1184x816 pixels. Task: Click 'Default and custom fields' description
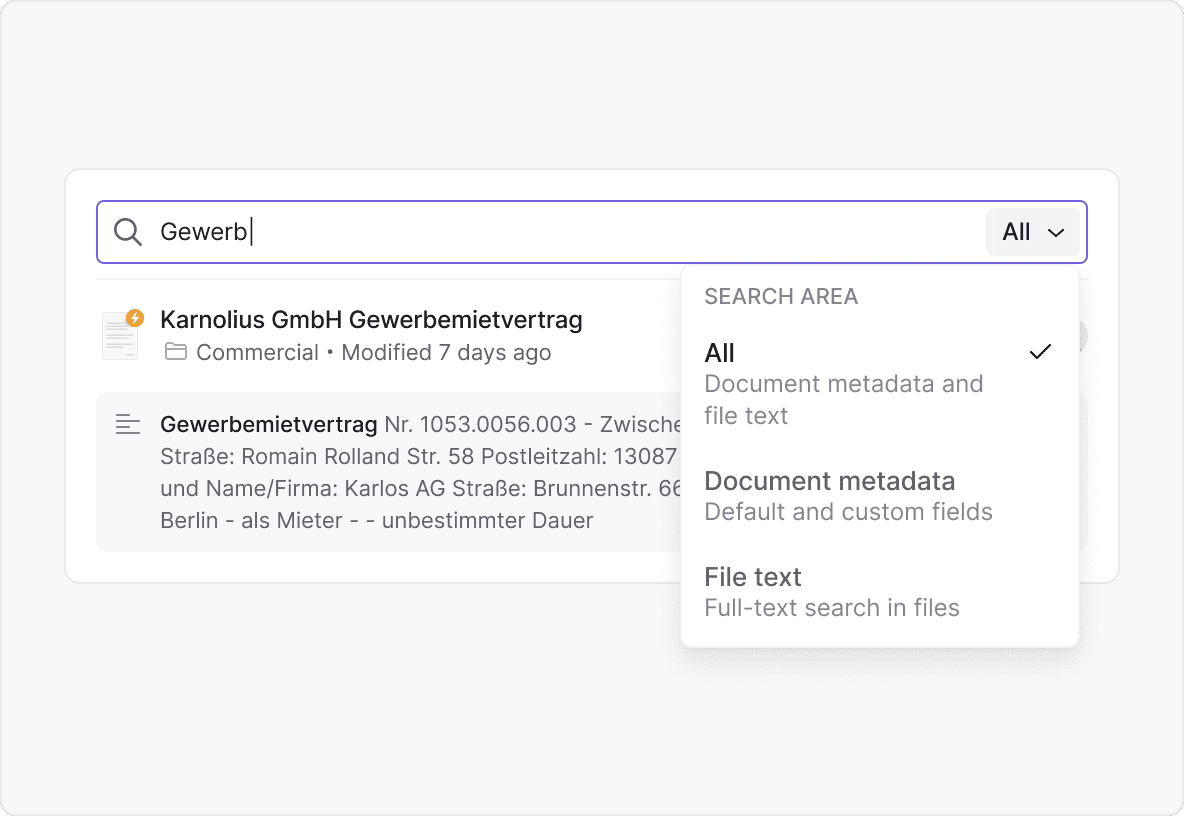[848, 512]
